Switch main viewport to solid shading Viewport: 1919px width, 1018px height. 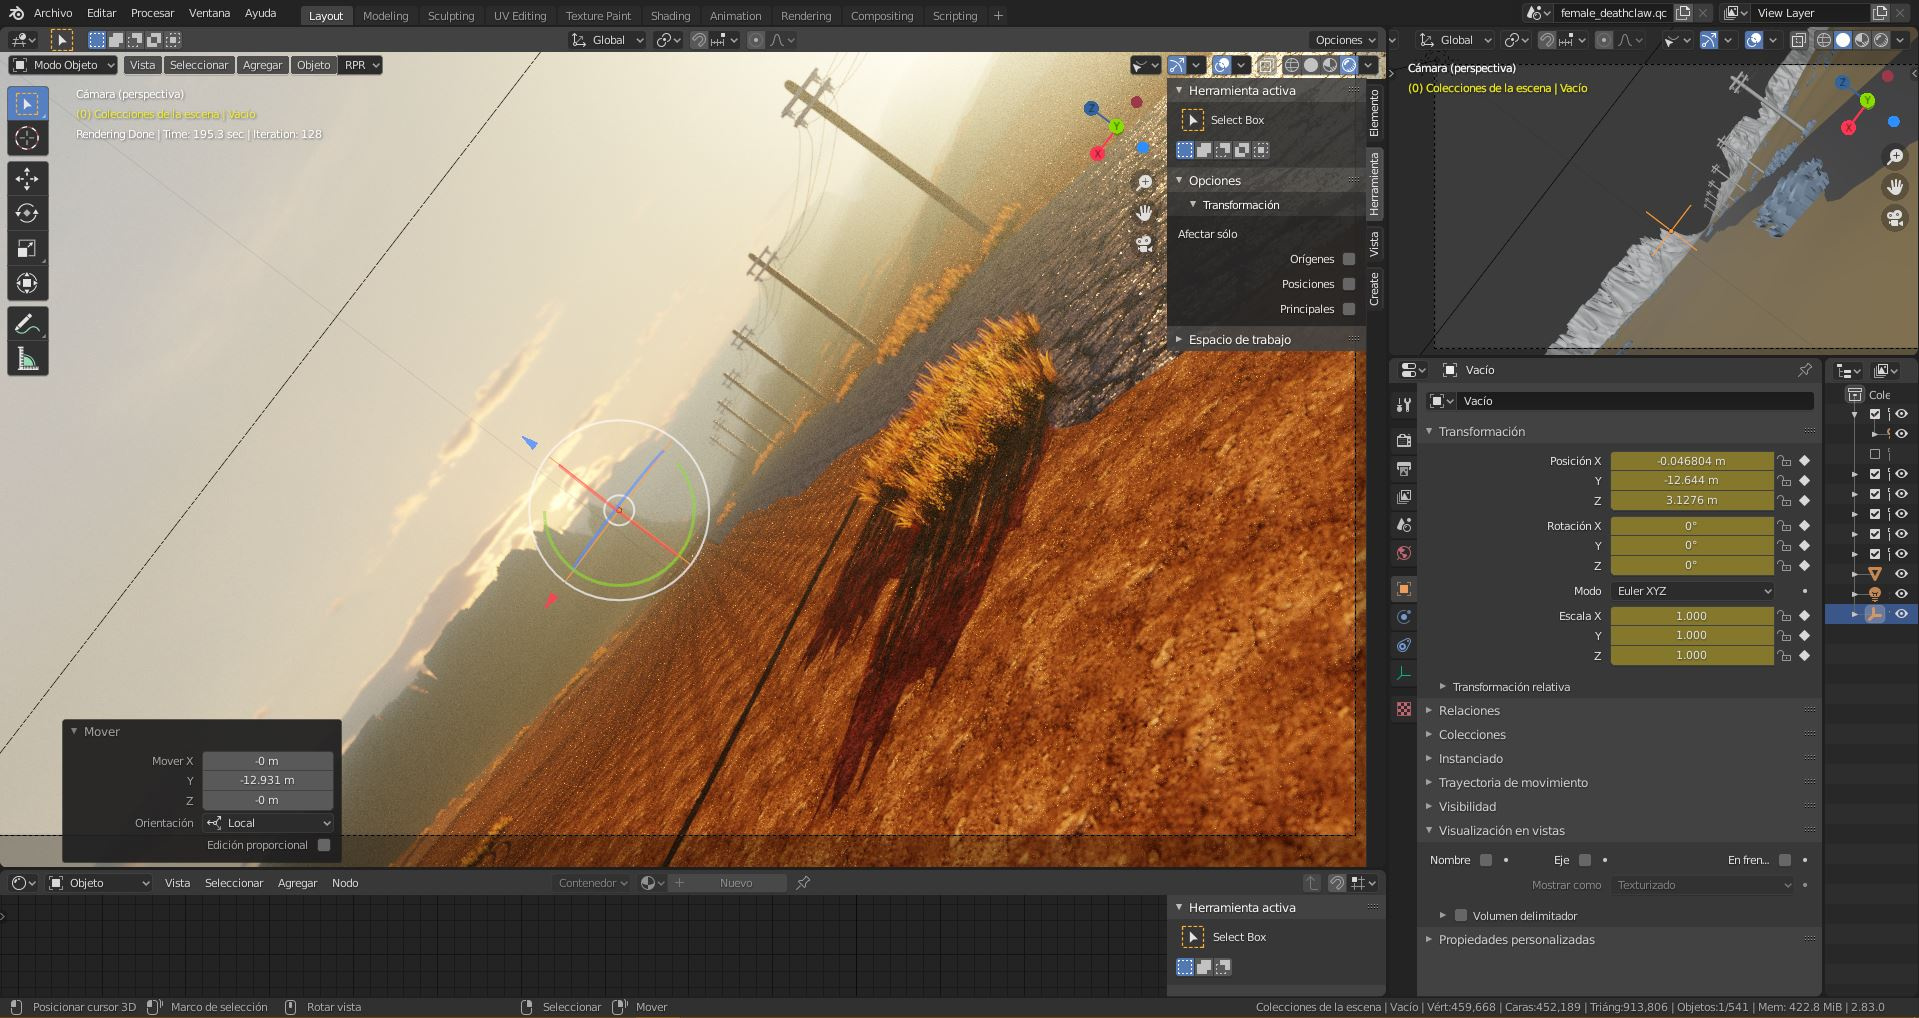1311,66
